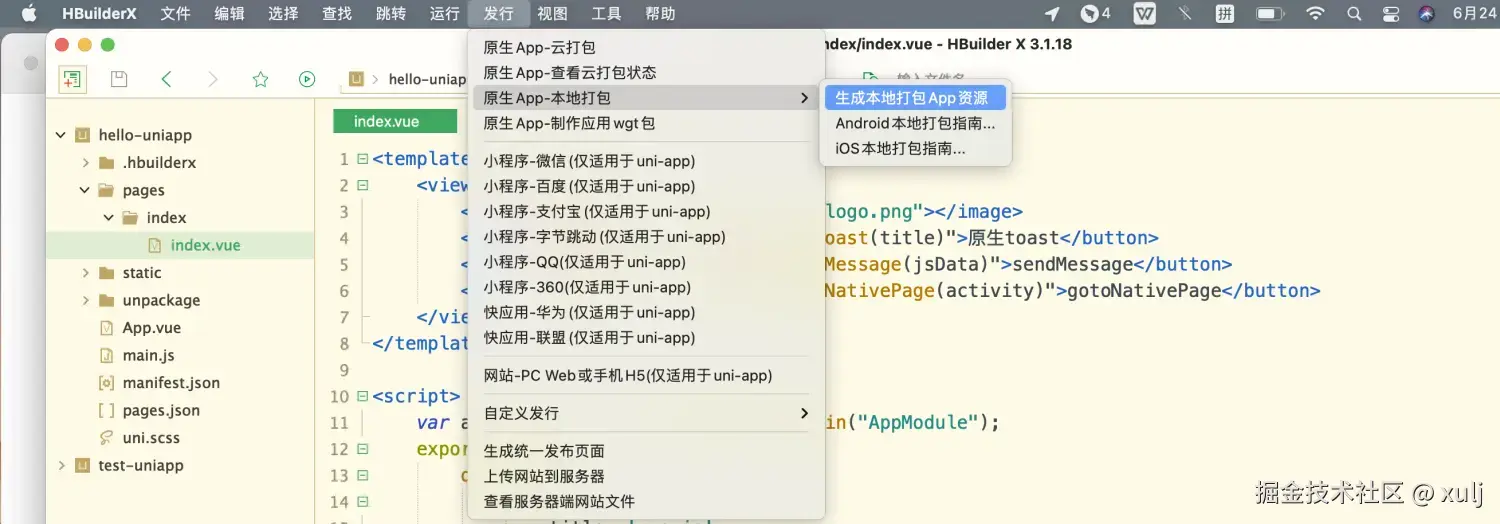Open the 帮助 menu
The width and height of the screenshot is (1500, 524).
[660, 13]
